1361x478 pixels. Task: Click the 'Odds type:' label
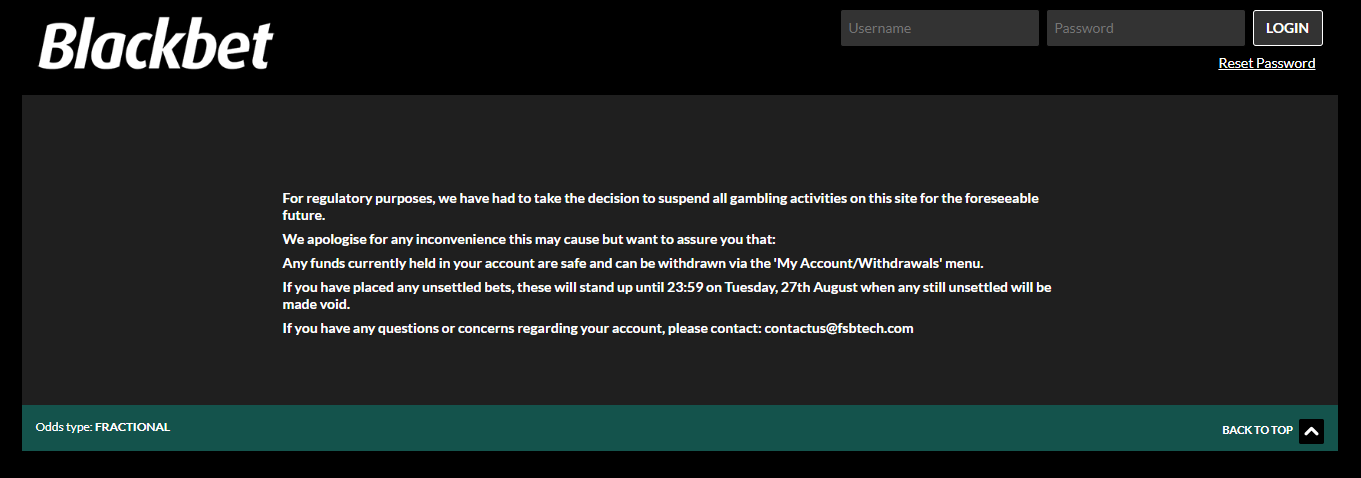pos(64,427)
